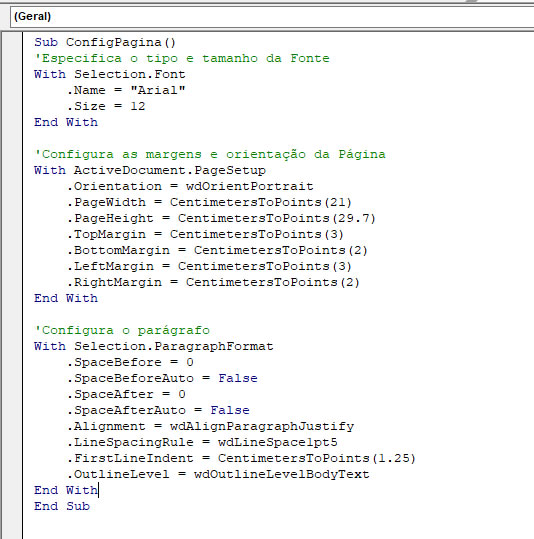
Task: Place cursor on Sub ConfigPagina() line
Action: pos(105,42)
